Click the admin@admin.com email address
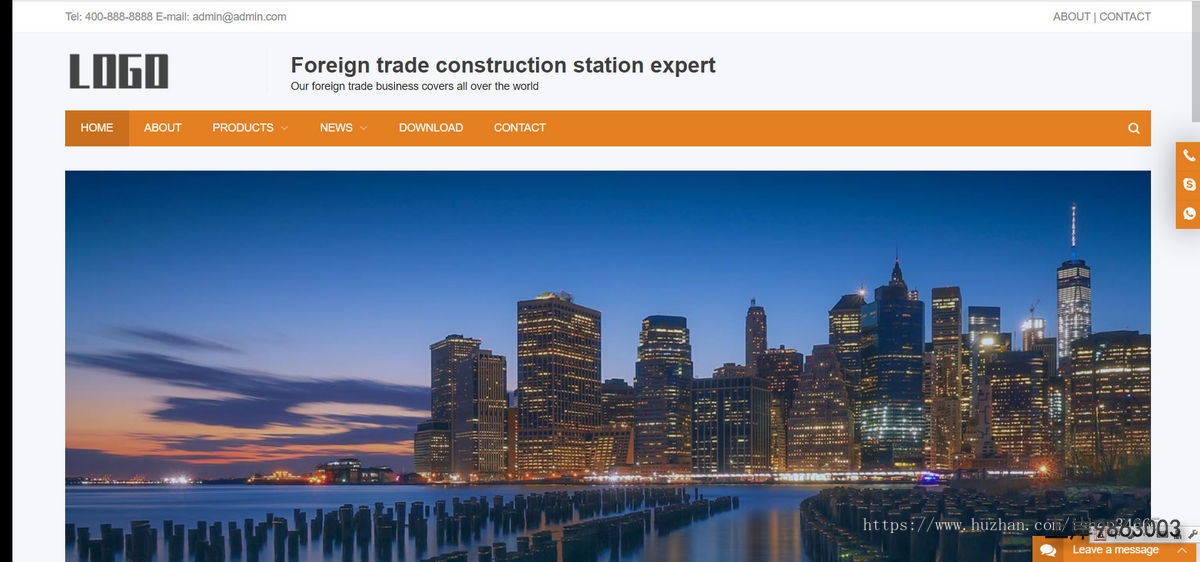Image resolution: width=1200 pixels, height=562 pixels. tap(239, 17)
